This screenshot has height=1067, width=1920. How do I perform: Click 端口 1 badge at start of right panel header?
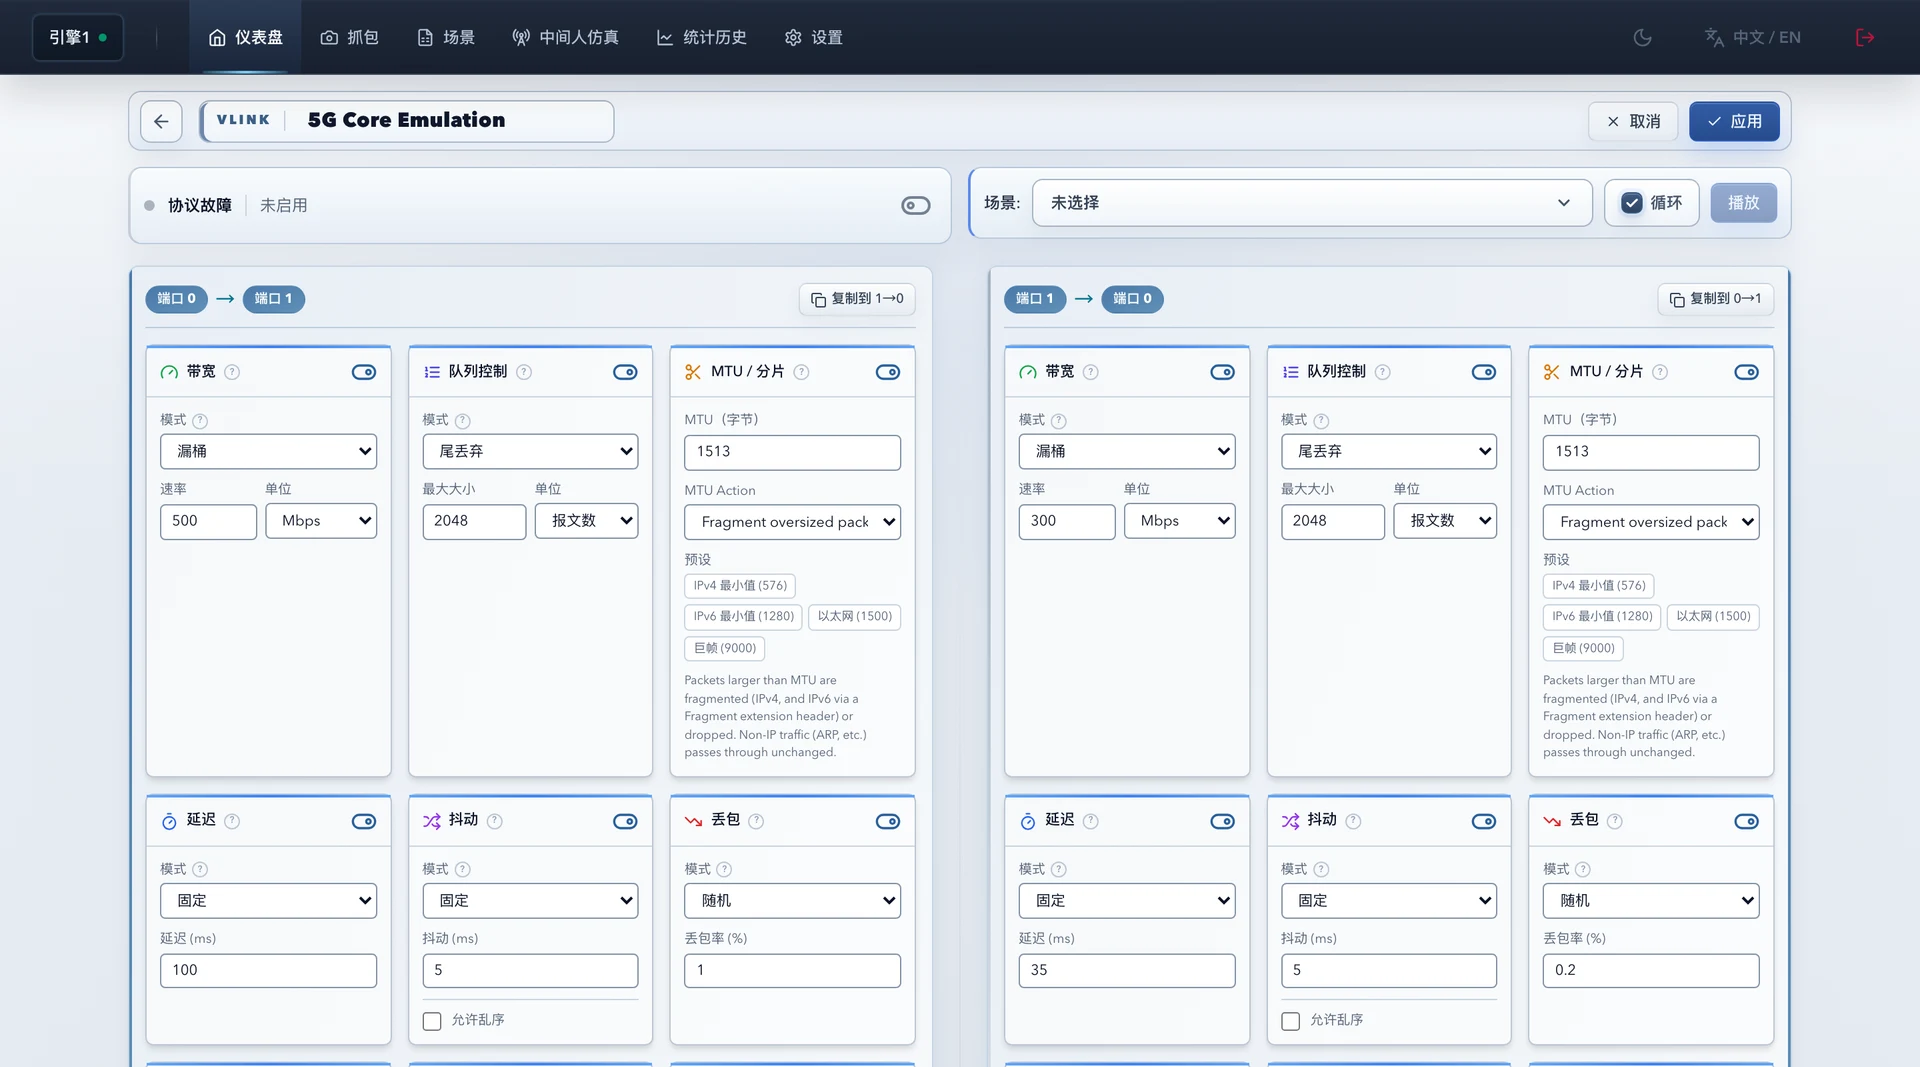coord(1035,299)
